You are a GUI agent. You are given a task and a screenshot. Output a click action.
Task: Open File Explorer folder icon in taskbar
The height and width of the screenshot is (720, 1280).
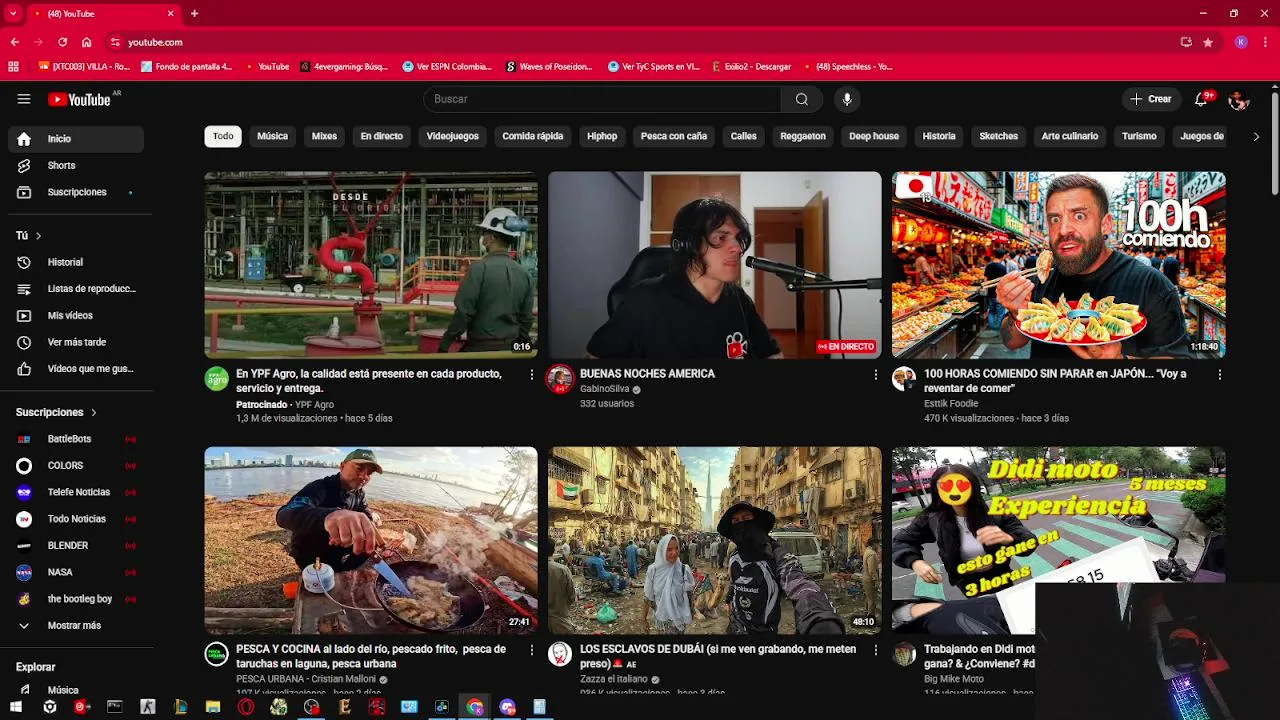pyautogui.click(x=213, y=707)
